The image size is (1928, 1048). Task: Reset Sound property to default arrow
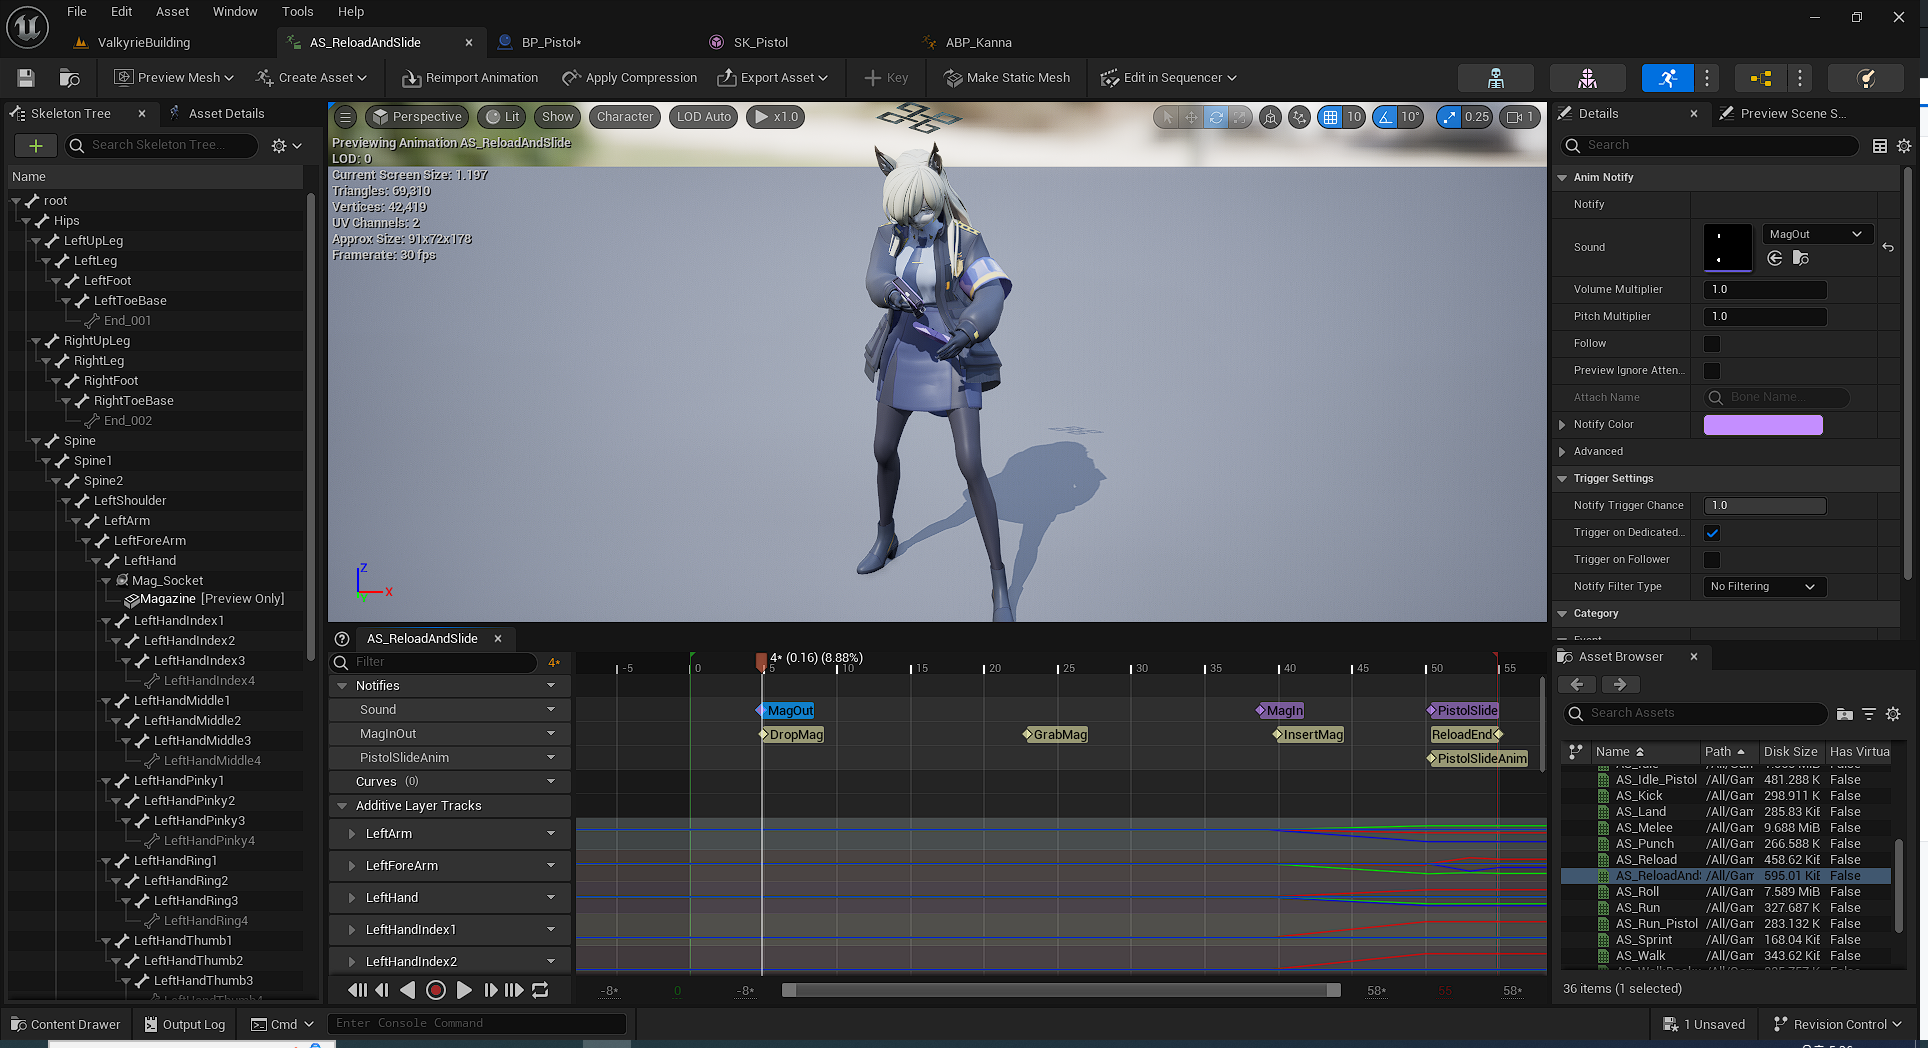(1888, 247)
